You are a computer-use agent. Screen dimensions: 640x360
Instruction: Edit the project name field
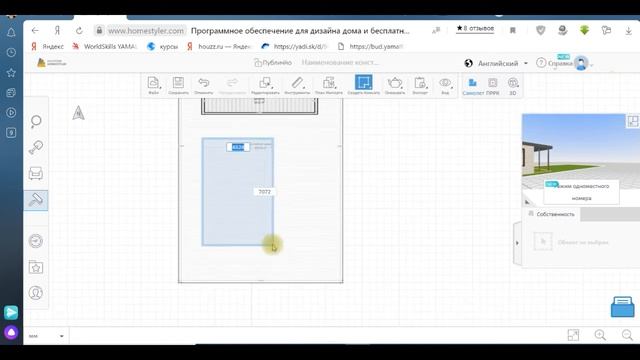(x=340, y=62)
